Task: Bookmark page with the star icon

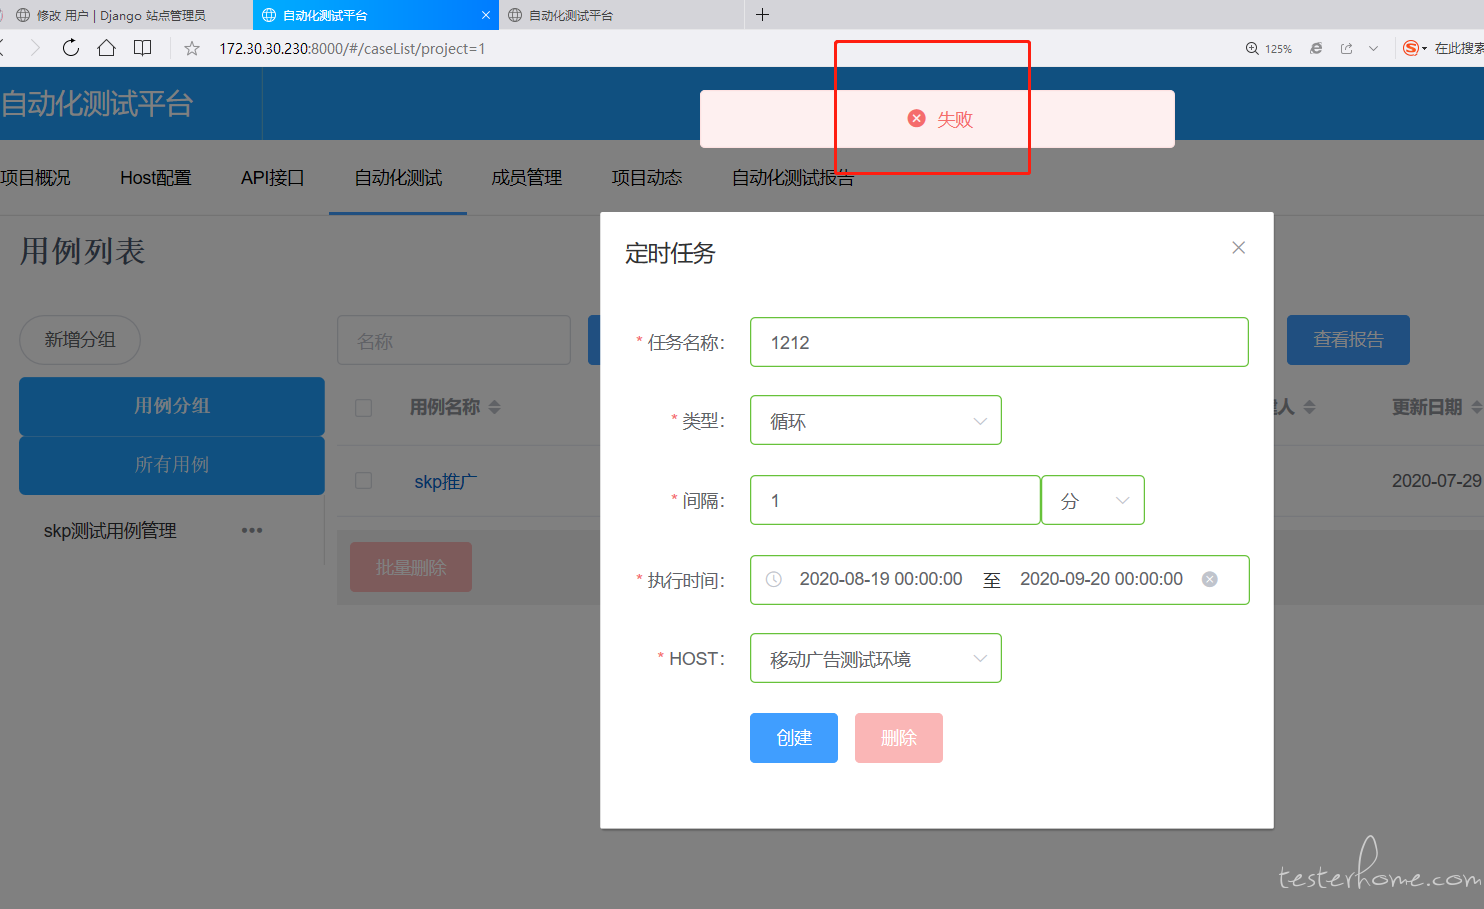Action: [x=192, y=48]
